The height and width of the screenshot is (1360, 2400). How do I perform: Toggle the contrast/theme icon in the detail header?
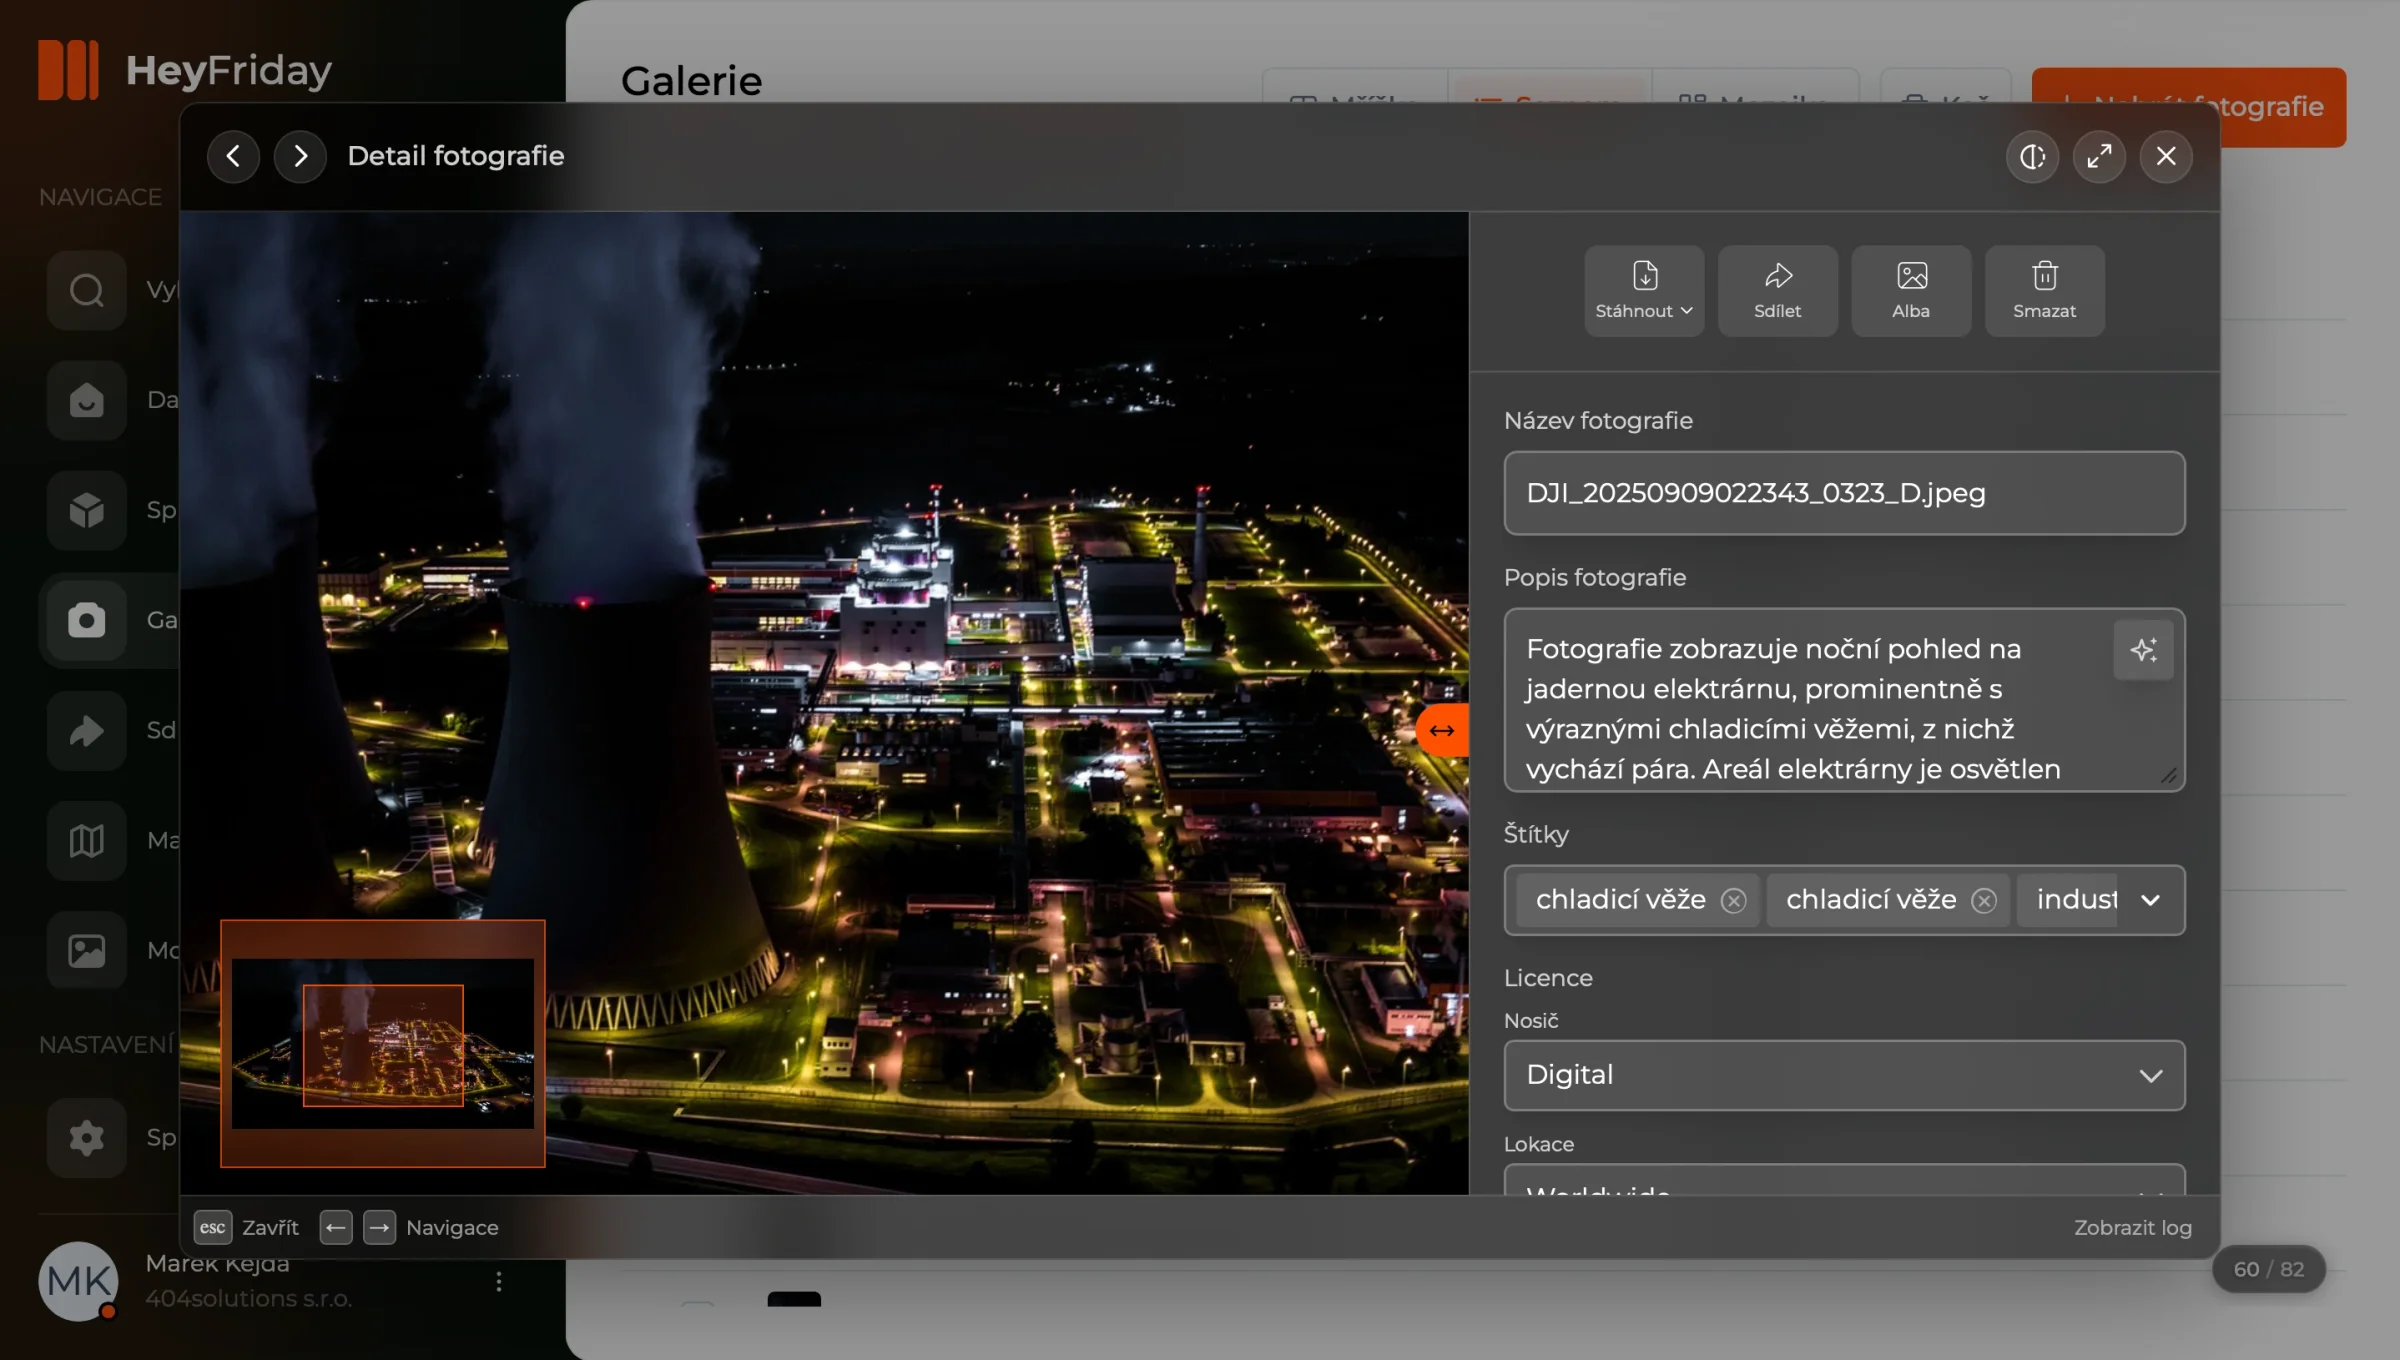click(2032, 156)
